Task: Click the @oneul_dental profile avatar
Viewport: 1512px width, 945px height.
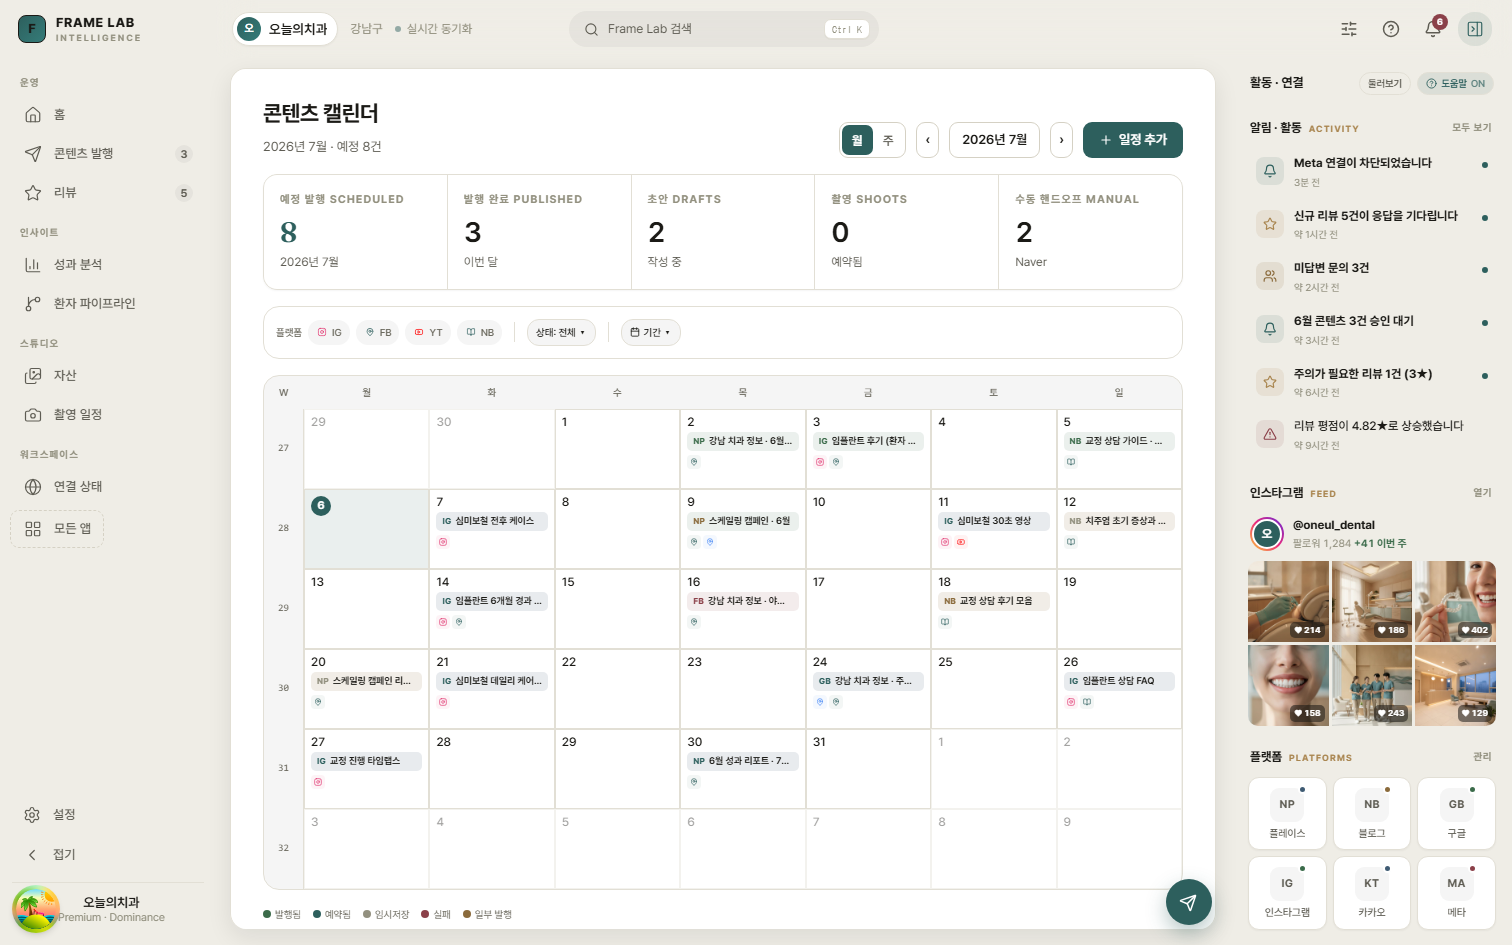Action: (1267, 534)
